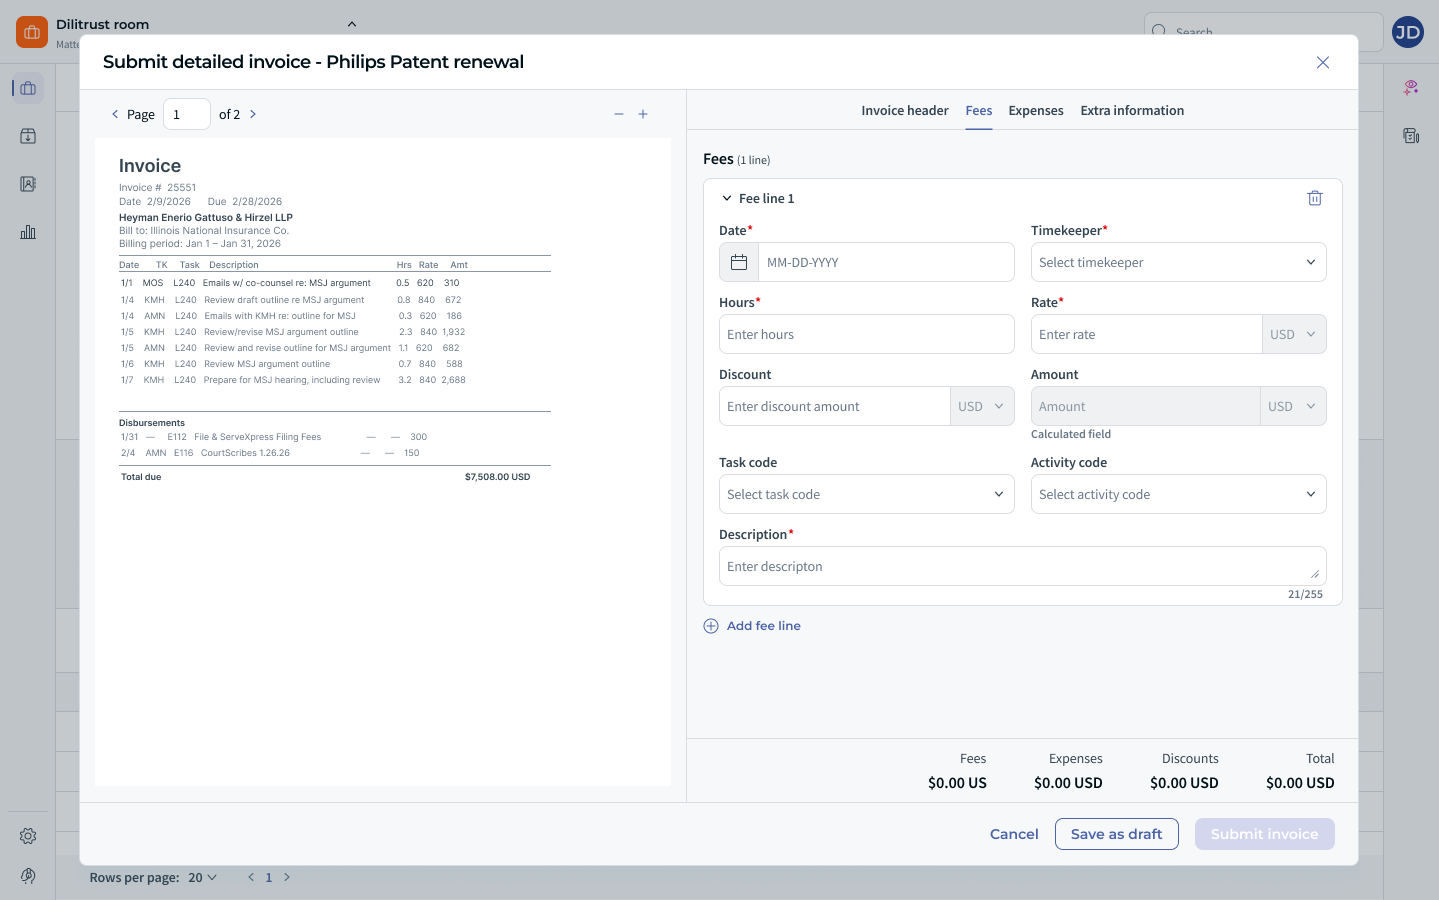The height and width of the screenshot is (900, 1439).
Task: Open the Select task code dropdown
Action: 867,494
